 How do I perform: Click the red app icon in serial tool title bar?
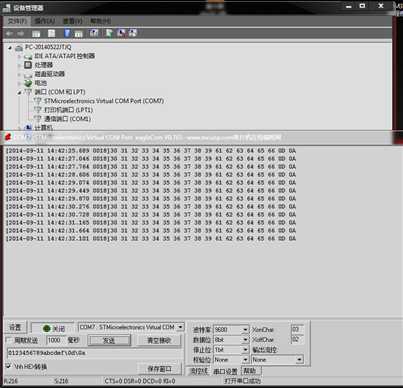pos(8,137)
